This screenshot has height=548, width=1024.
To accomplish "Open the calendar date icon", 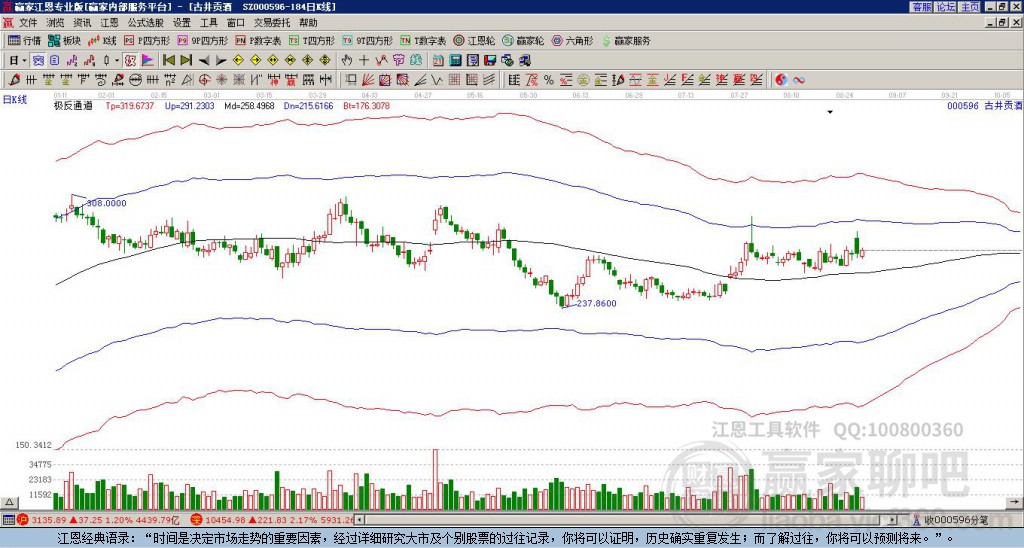I will point(438,61).
